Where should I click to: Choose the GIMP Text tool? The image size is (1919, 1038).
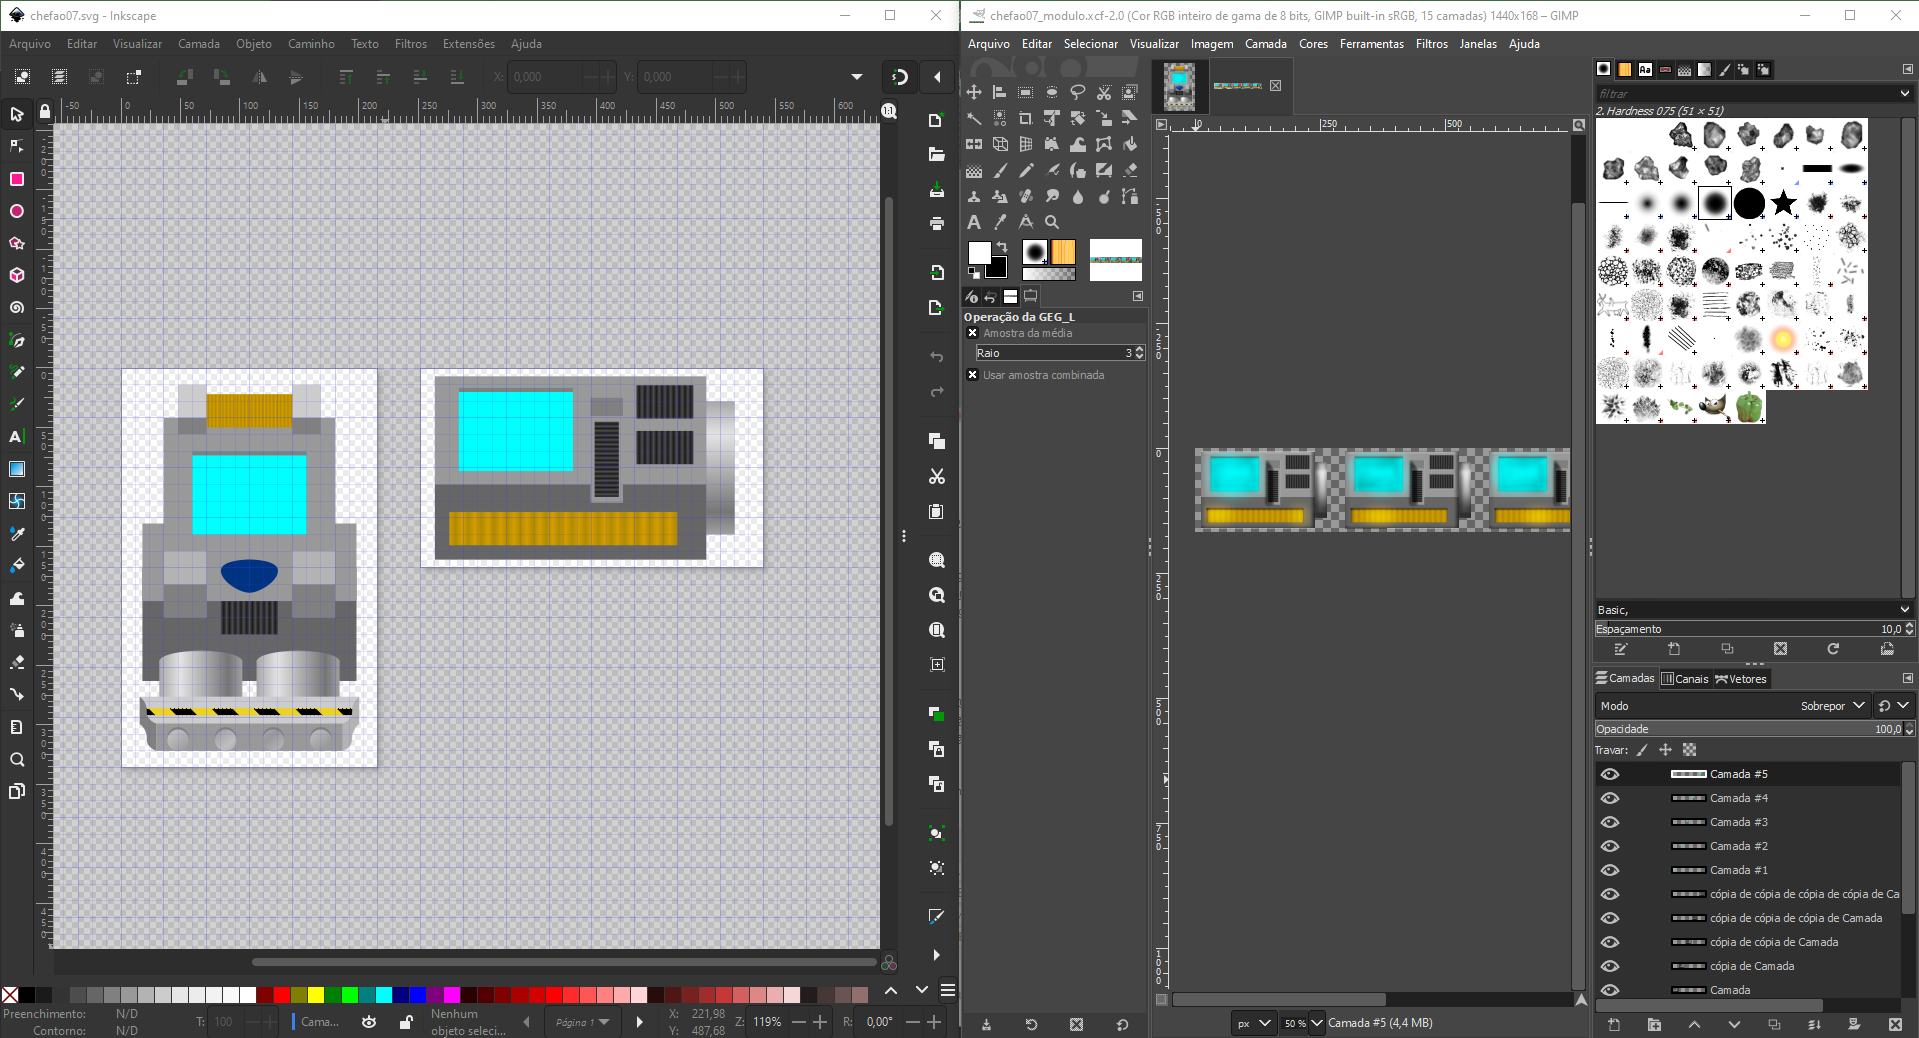point(974,222)
